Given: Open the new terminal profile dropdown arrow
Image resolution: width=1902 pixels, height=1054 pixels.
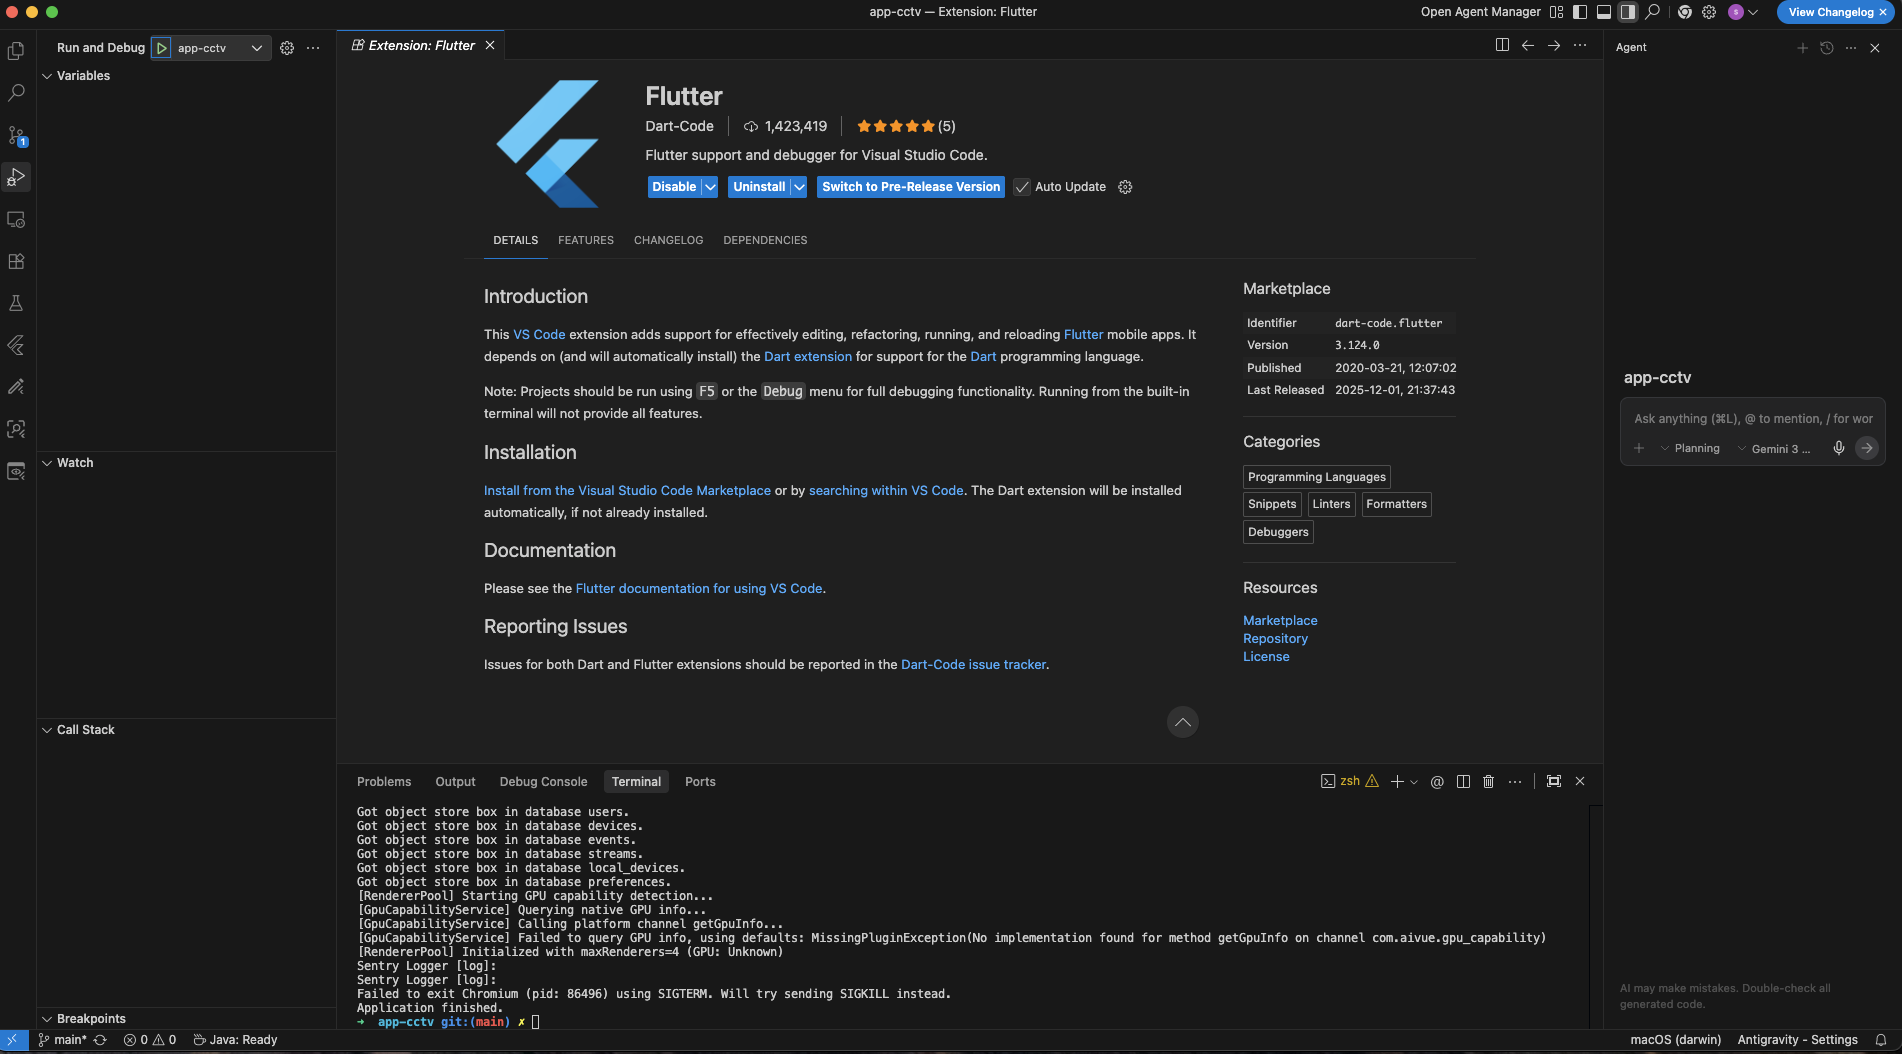Looking at the screenshot, I should click(1414, 782).
